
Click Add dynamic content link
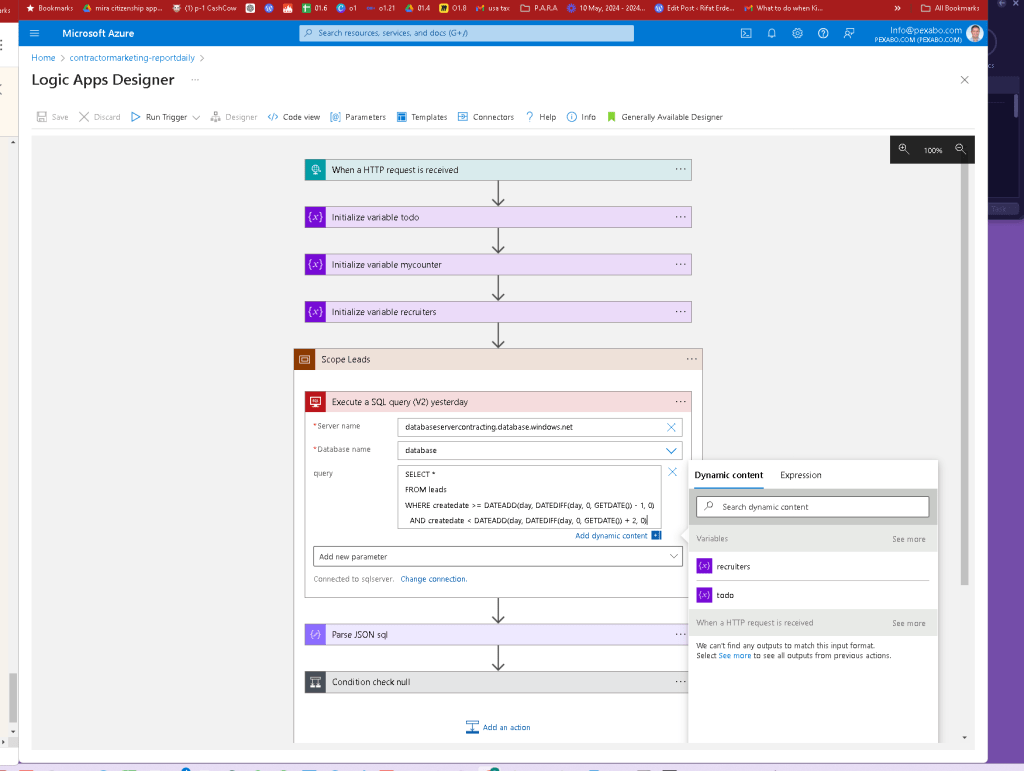point(611,535)
